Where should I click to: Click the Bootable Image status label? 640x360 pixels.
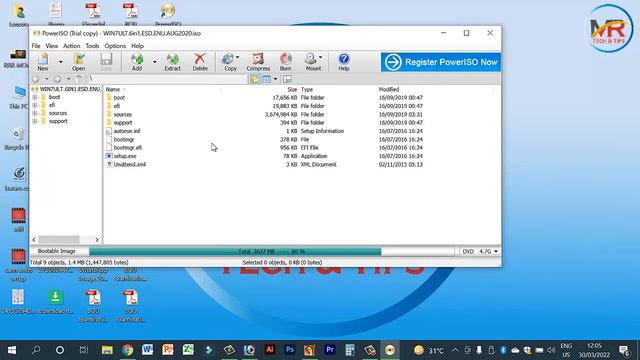(x=57, y=251)
